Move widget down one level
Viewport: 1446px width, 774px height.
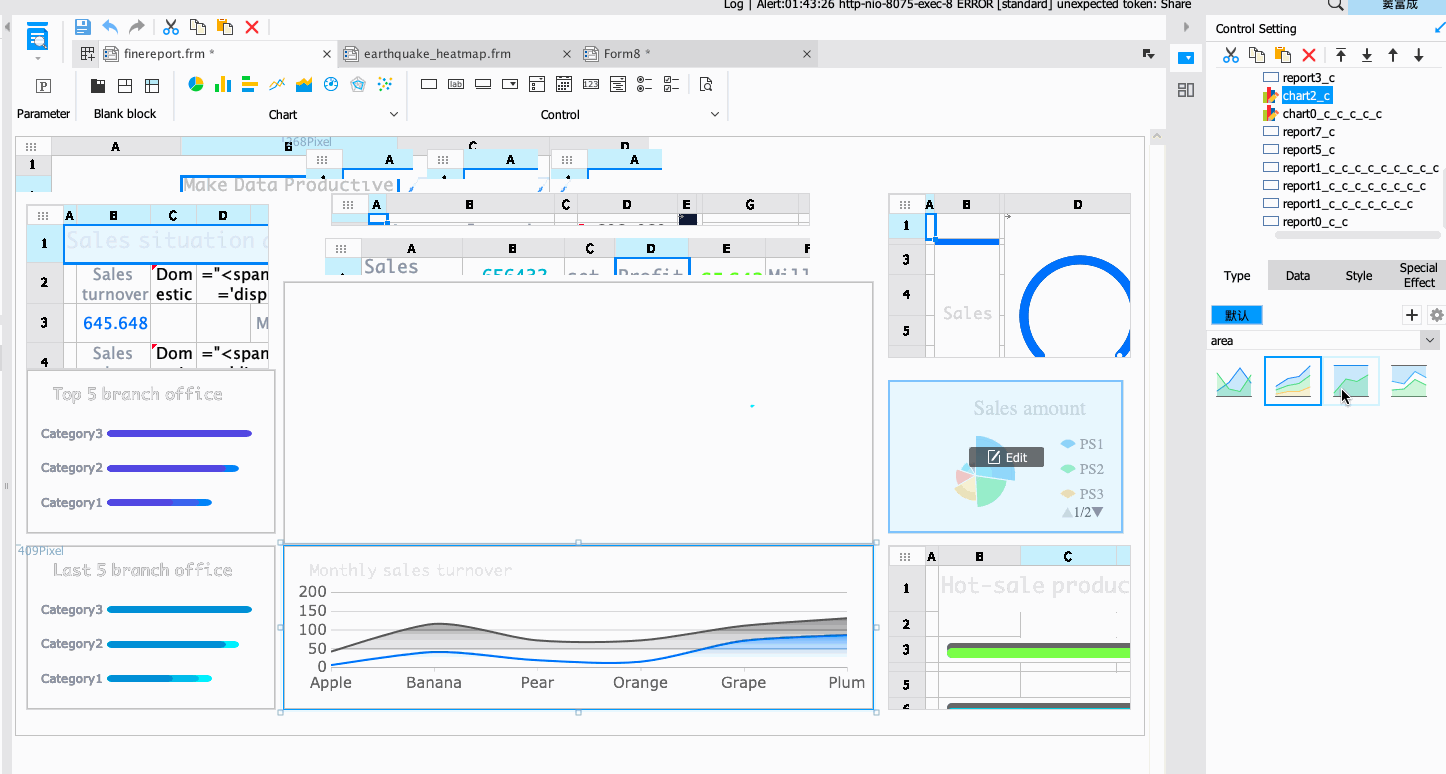coord(1419,55)
